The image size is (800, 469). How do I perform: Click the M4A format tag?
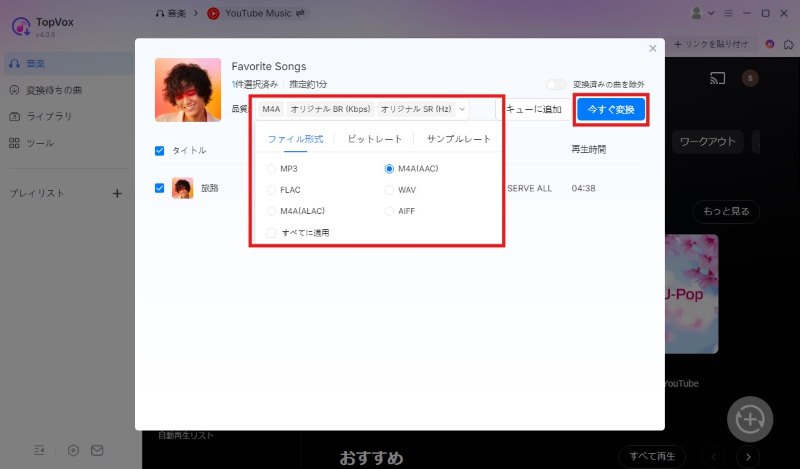pyautogui.click(x=271, y=109)
